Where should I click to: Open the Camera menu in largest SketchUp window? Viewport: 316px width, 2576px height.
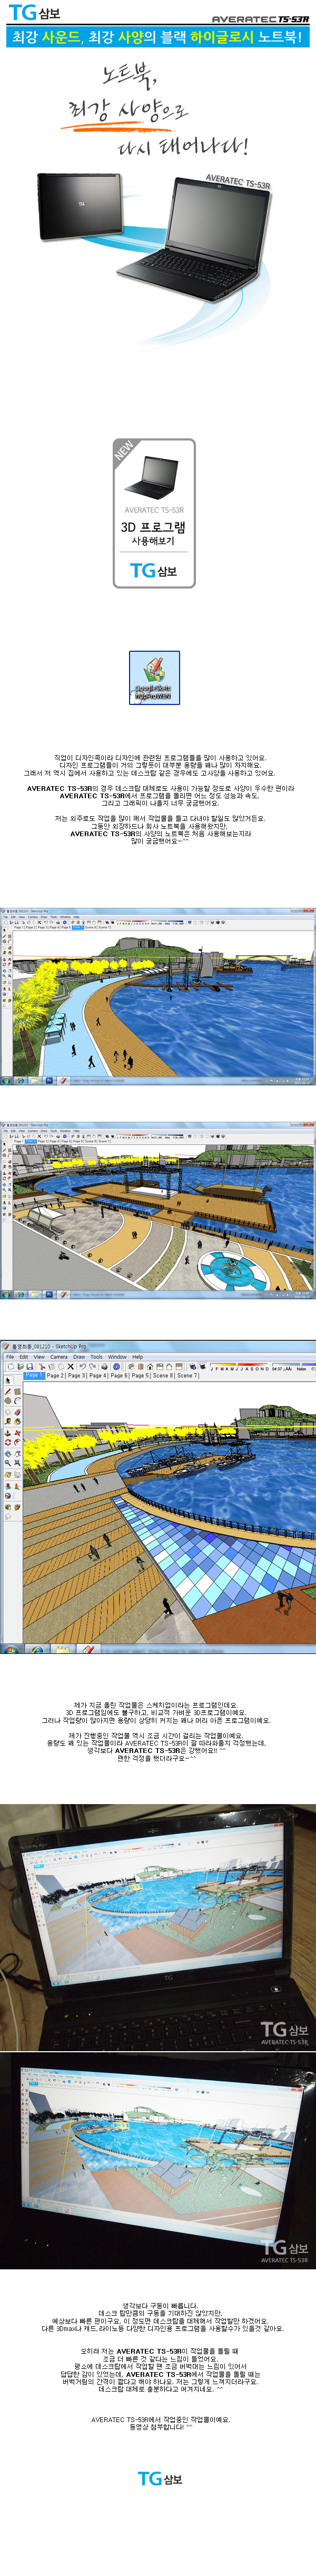click(59, 1357)
